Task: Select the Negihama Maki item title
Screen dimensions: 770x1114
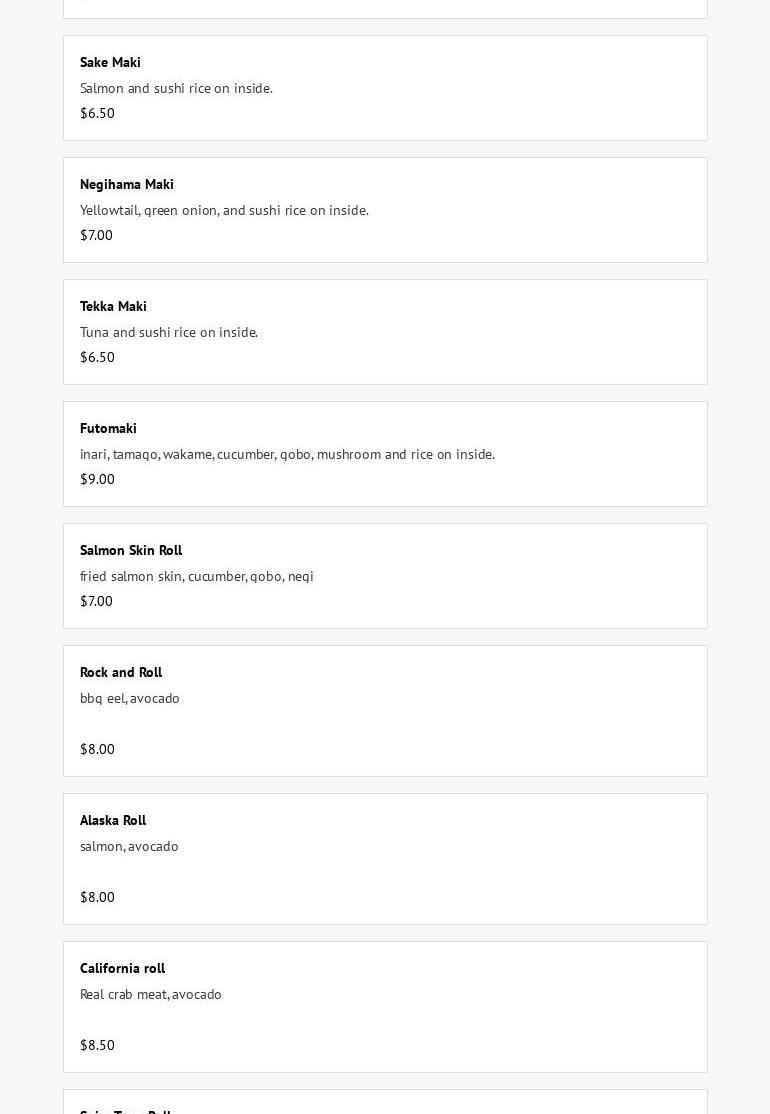Action: (x=127, y=184)
